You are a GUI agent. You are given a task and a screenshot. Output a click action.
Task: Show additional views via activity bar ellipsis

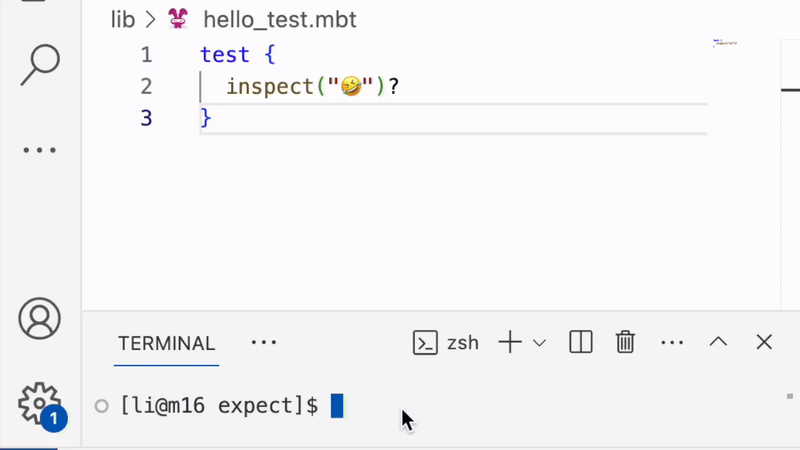[x=40, y=151]
